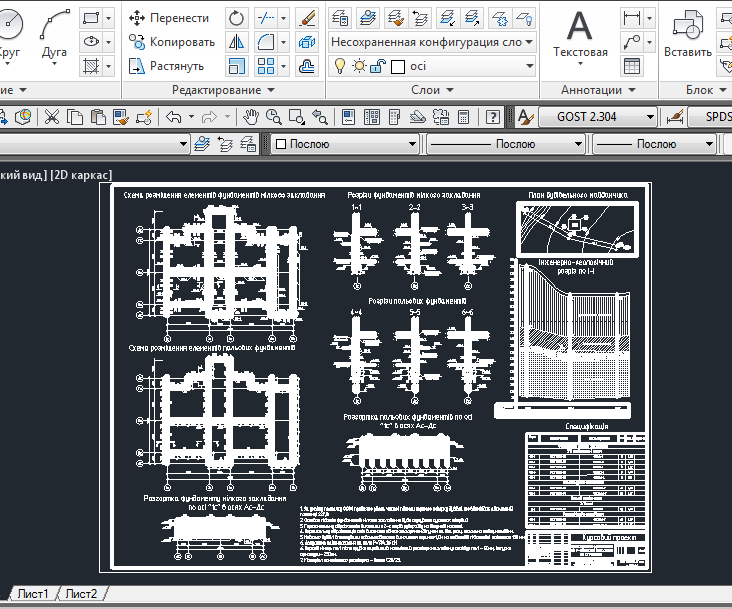Click the Текстовая text tool button

click(x=580, y=38)
